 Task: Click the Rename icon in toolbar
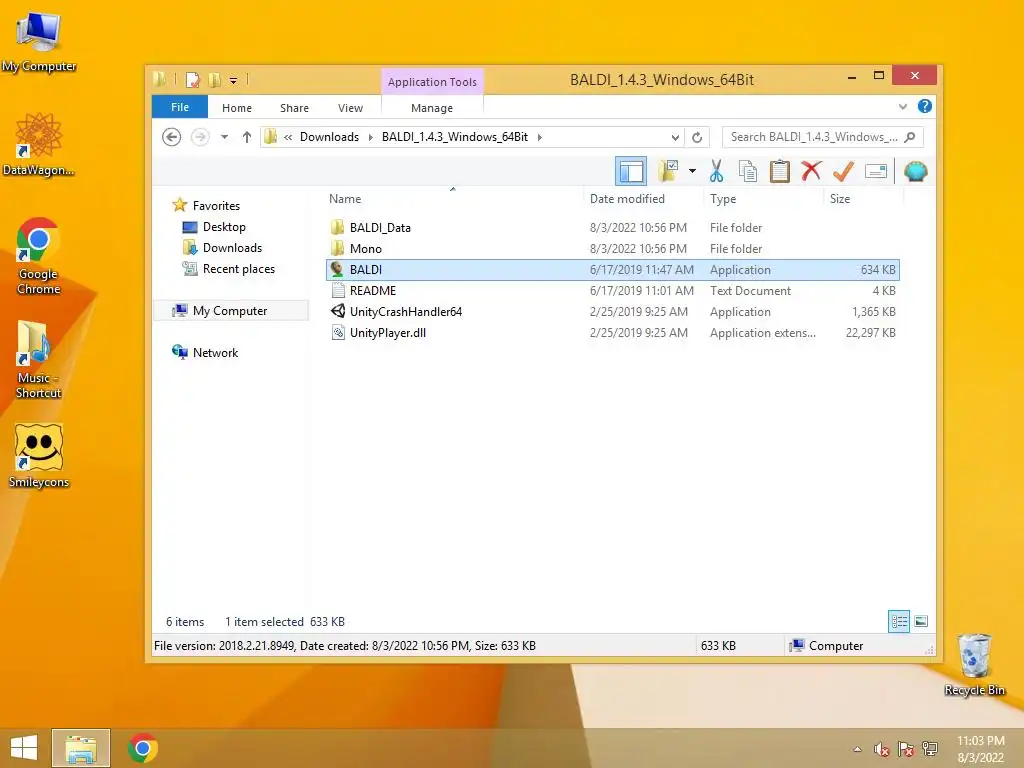875,172
